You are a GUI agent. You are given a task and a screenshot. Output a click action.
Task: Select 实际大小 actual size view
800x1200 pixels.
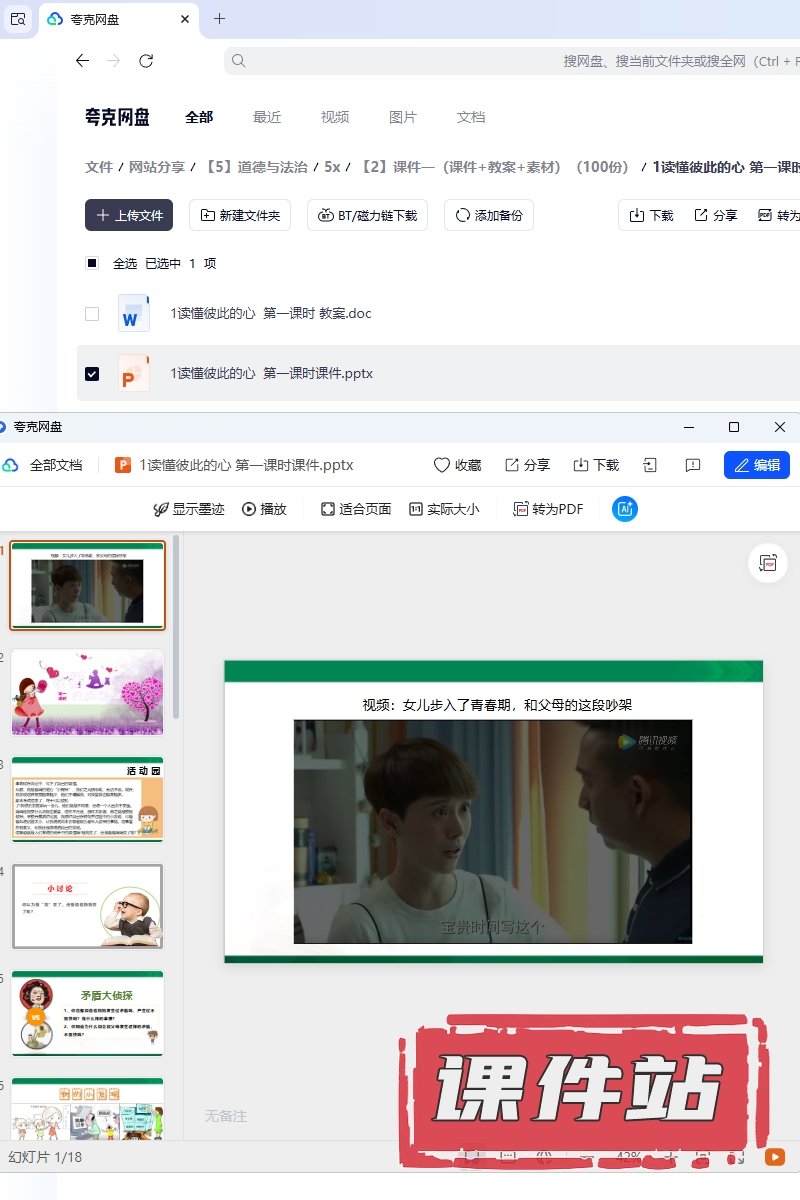tap(444, 509)
